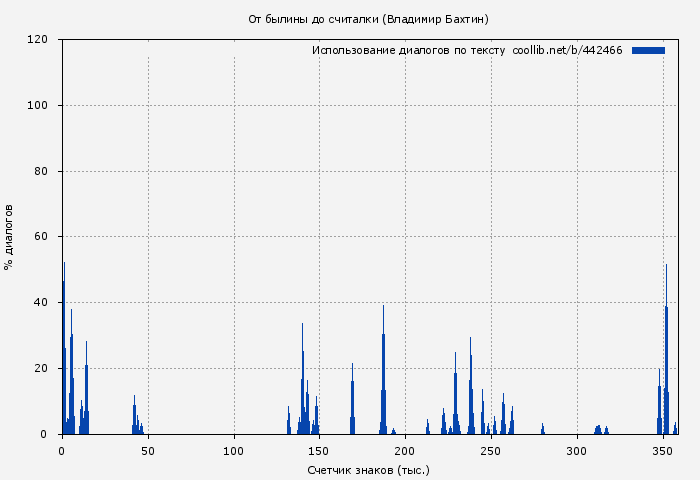The height and width of the screenshot is (480, 700).
Task: Click the 80 label on the vertical axis
Action: click(41, 171)
